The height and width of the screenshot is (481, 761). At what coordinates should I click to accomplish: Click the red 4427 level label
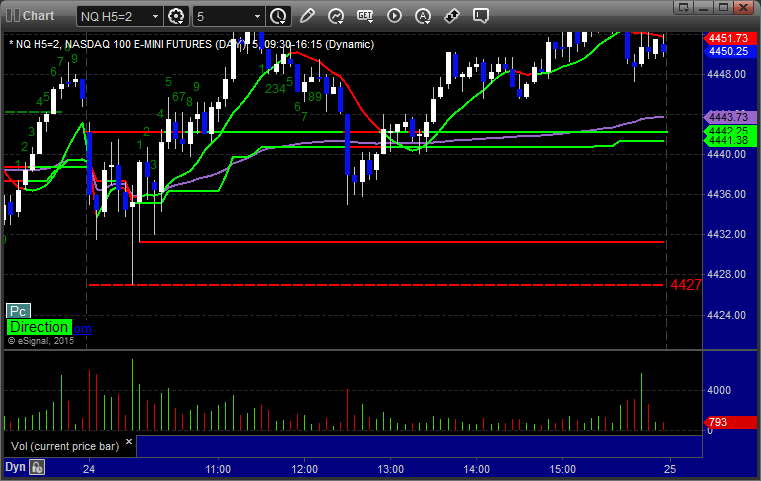pyautogui.click(x=685, y=285)
